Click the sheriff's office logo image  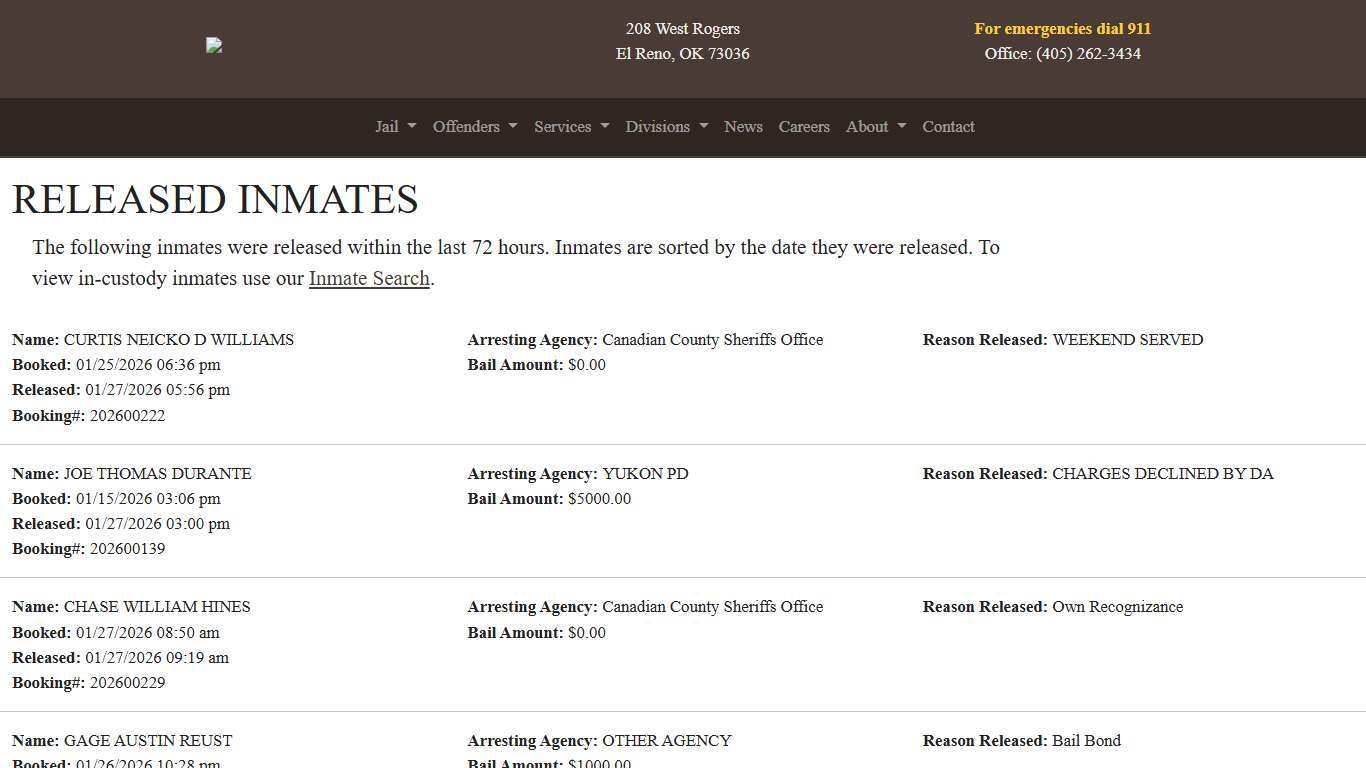(213, 45)
